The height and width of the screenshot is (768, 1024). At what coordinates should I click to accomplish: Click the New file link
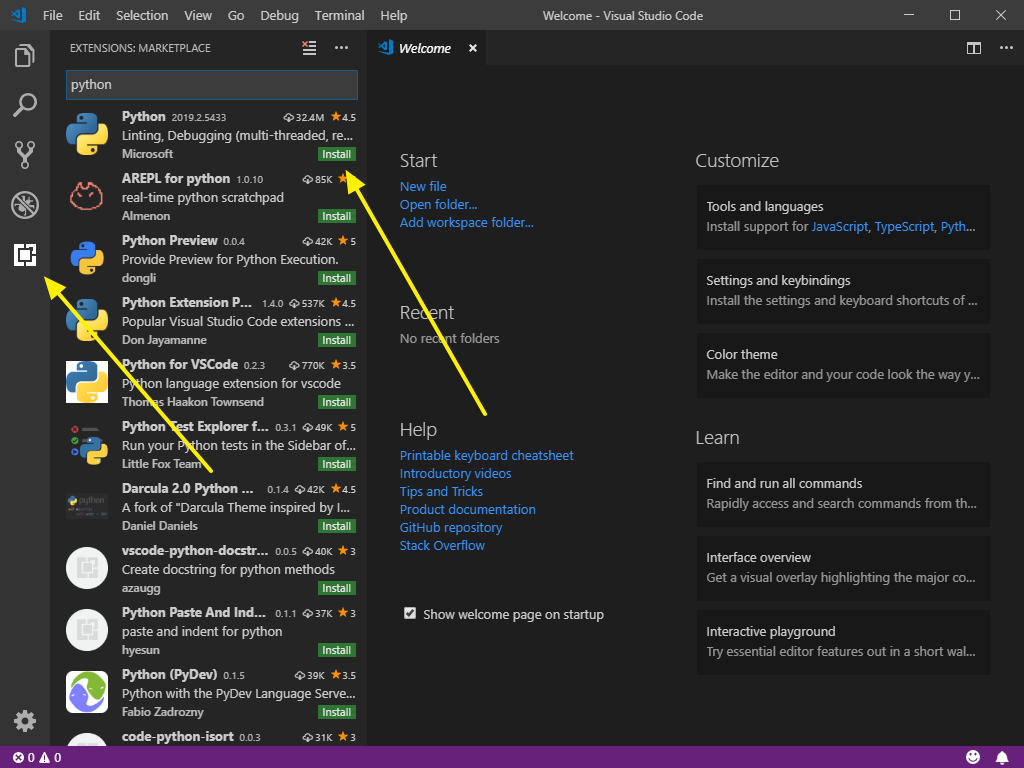[423, 186]
